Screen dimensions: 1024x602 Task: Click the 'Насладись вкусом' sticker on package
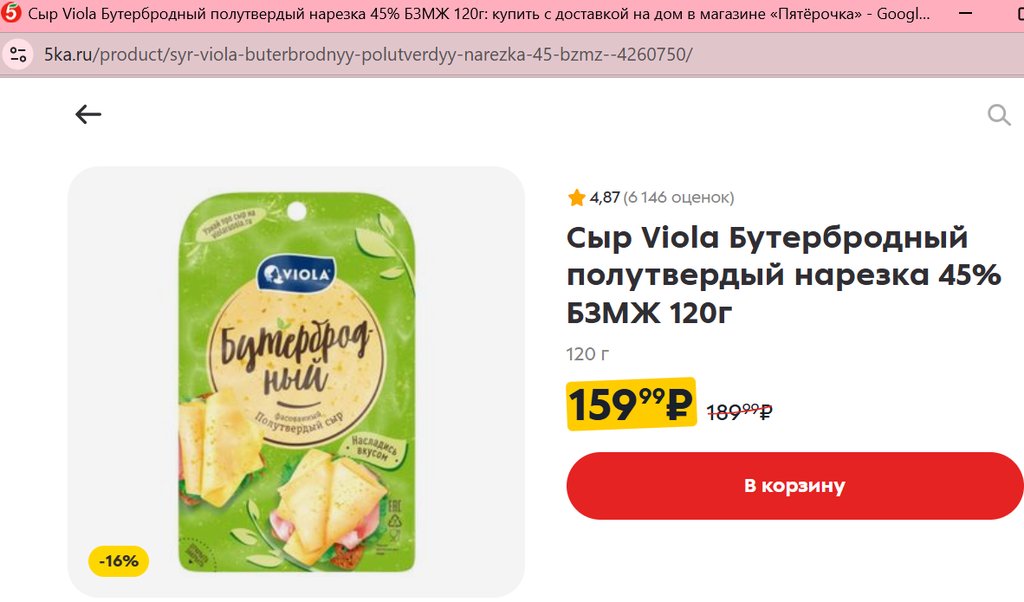coord(374,449)
